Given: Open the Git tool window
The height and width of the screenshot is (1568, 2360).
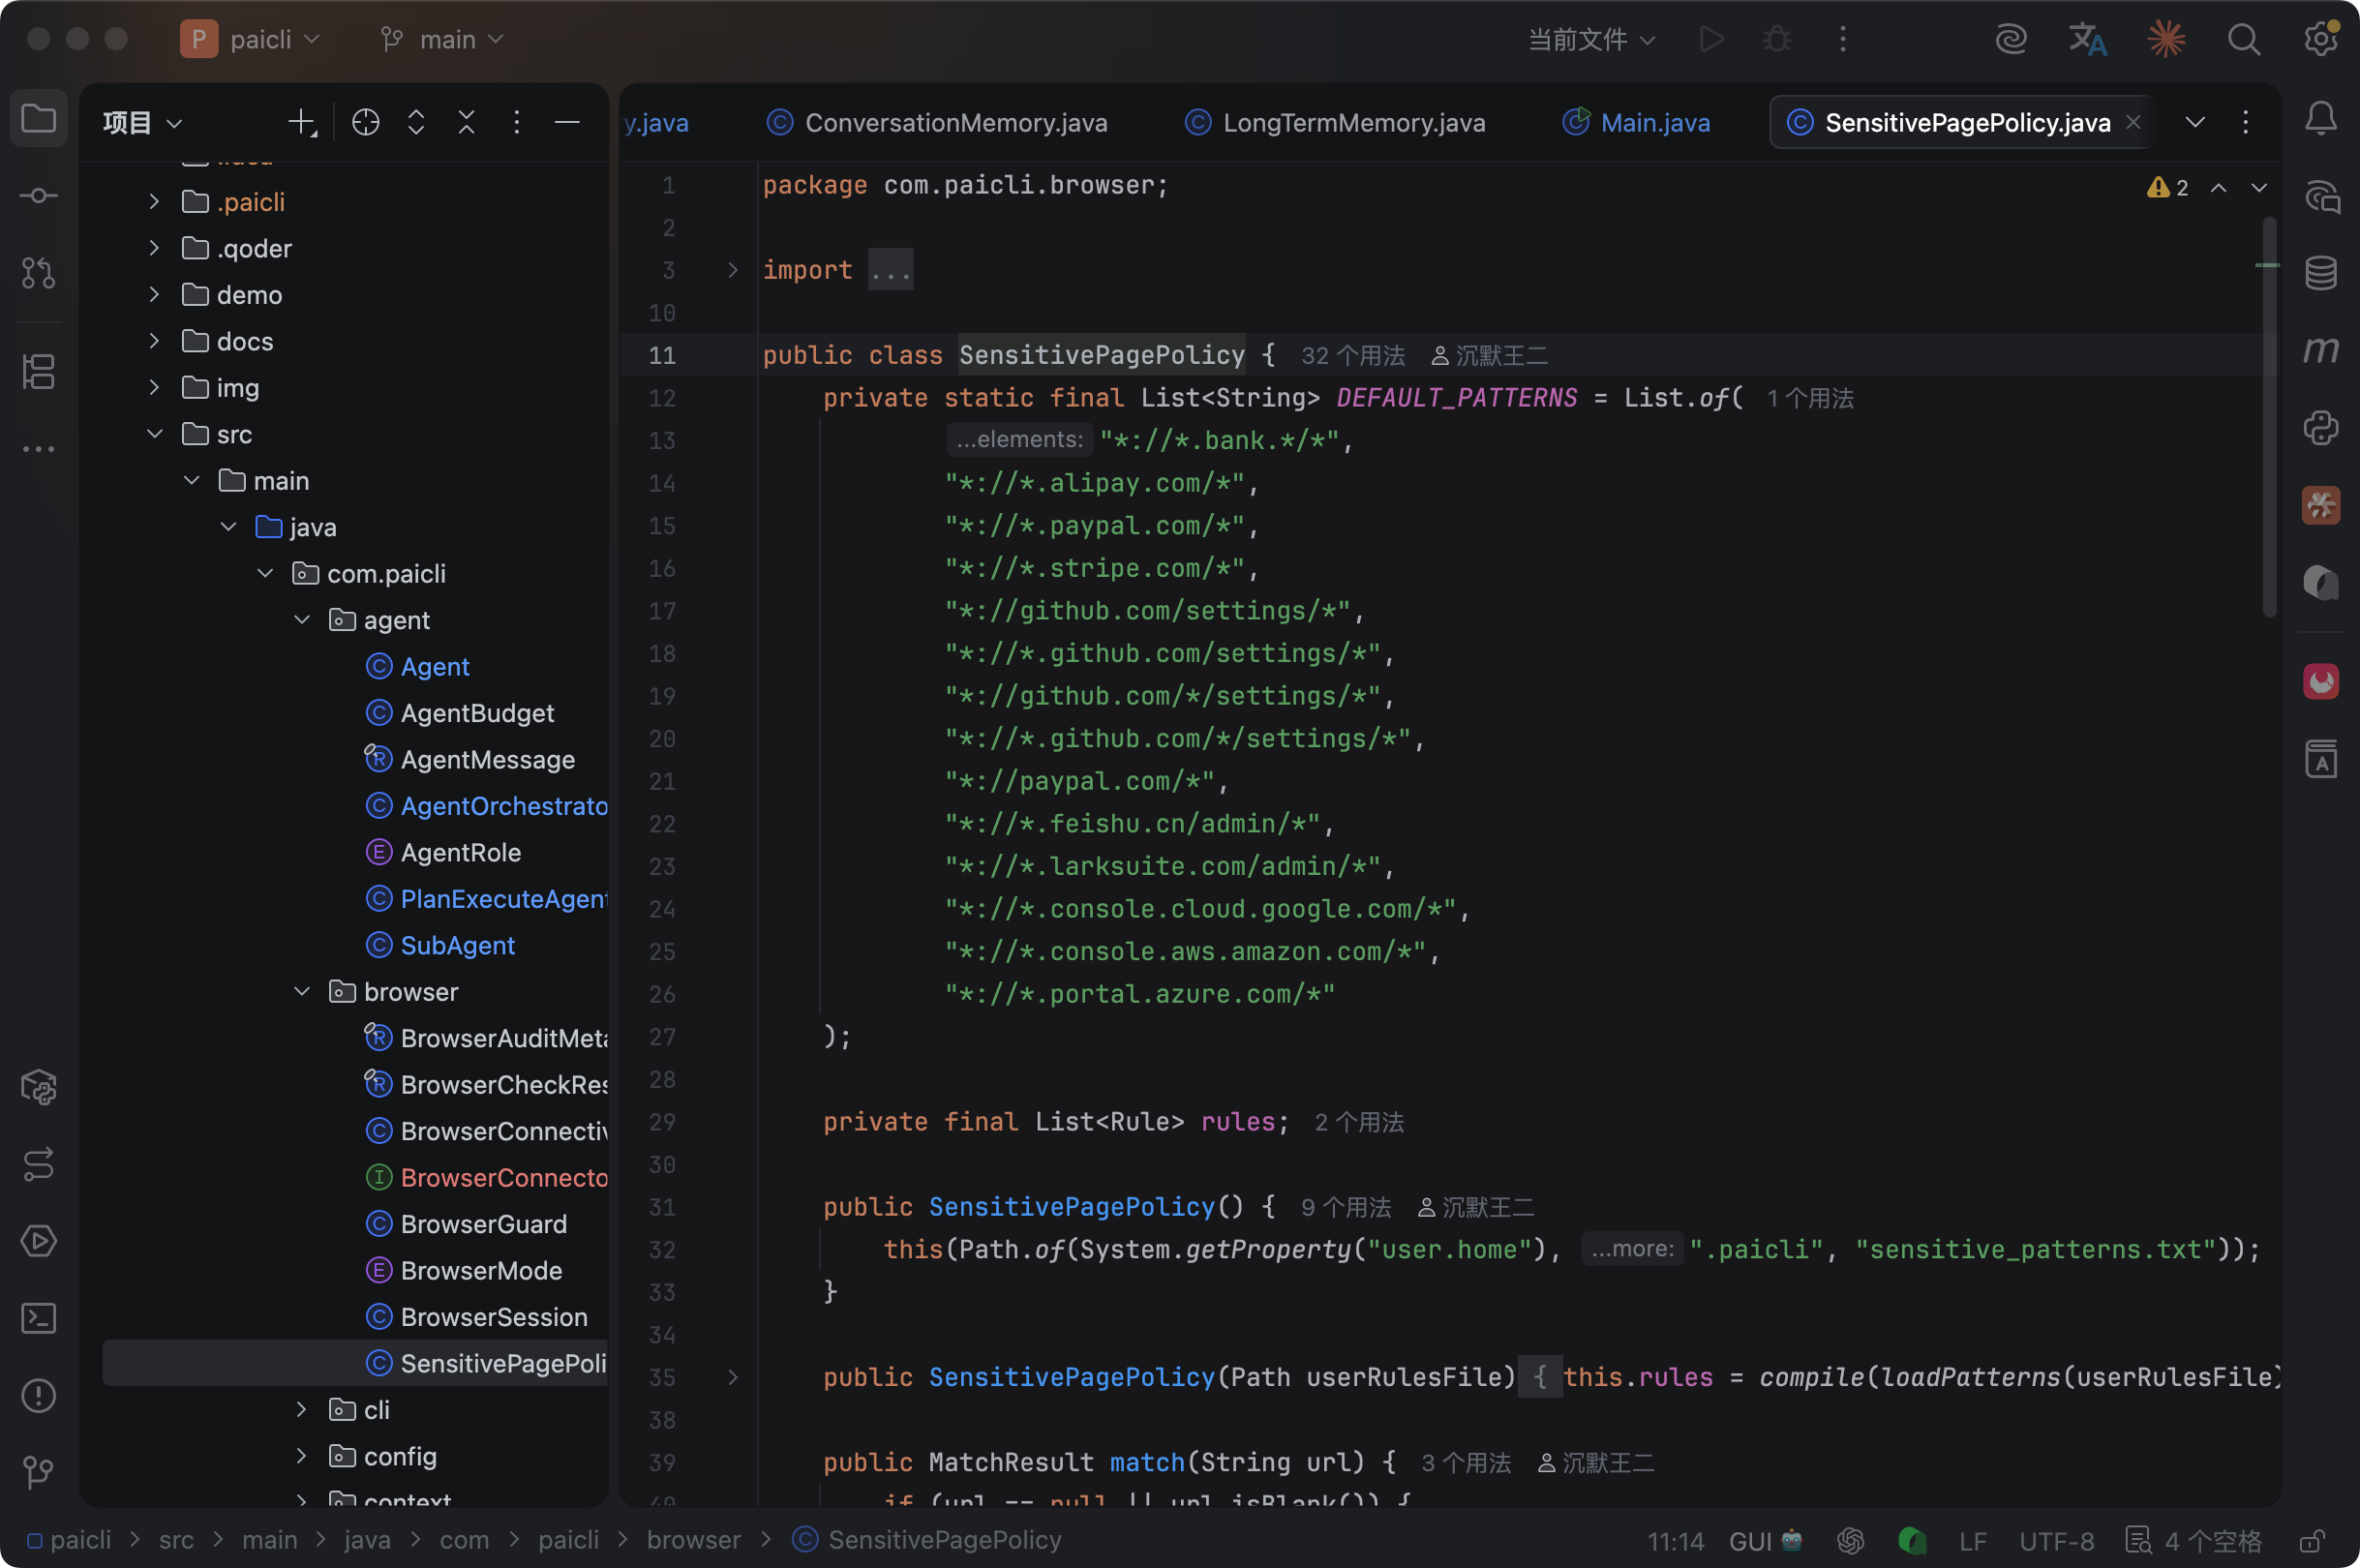Looking at the screenshot, I should pos(38,1472).
